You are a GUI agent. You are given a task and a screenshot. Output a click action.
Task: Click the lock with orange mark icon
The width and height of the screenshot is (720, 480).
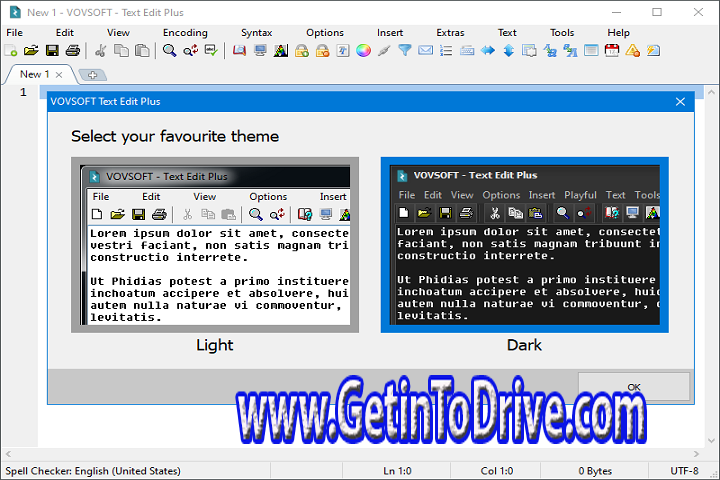(322, 51)
